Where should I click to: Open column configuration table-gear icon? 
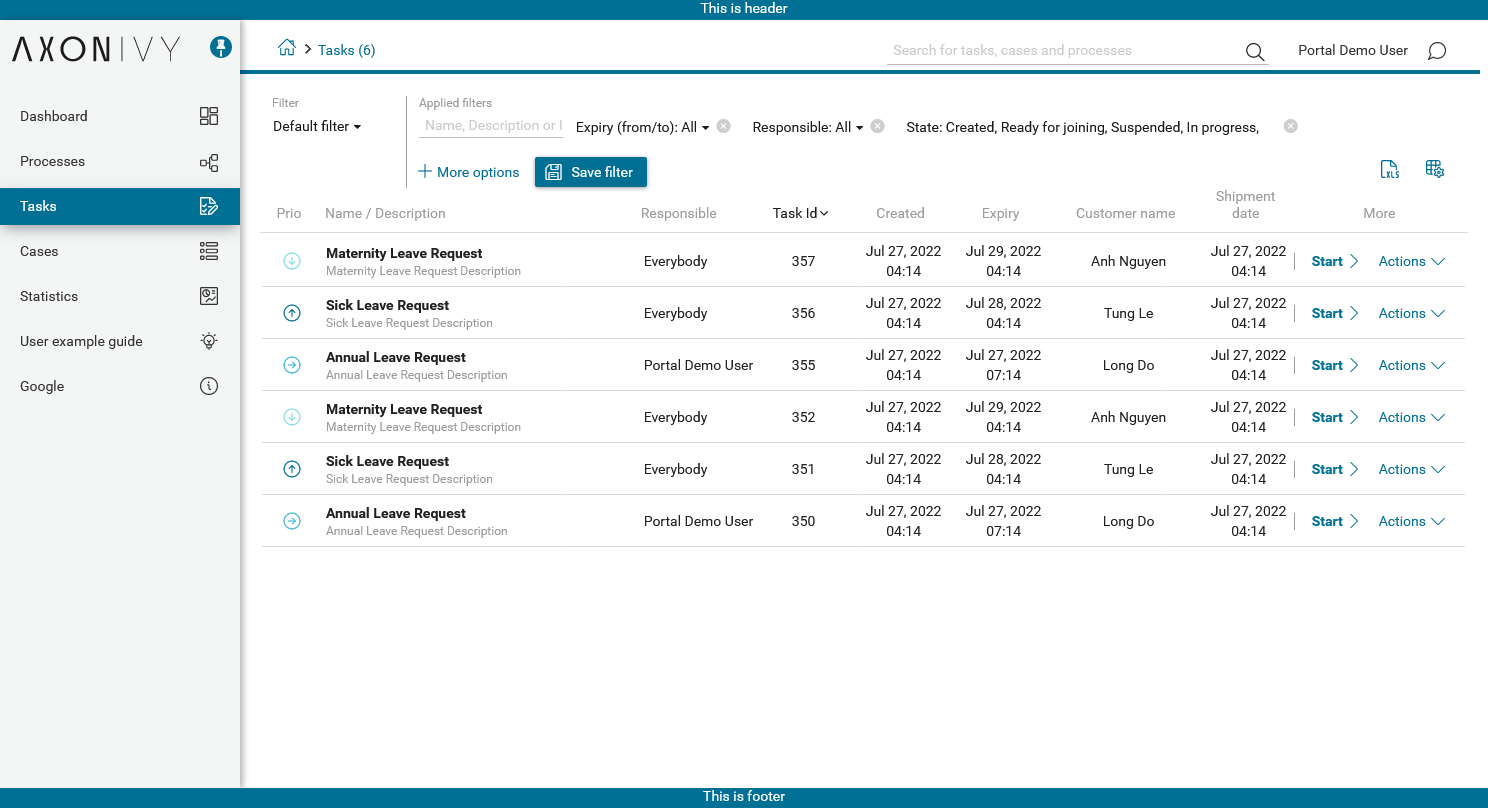[1435, 169]
